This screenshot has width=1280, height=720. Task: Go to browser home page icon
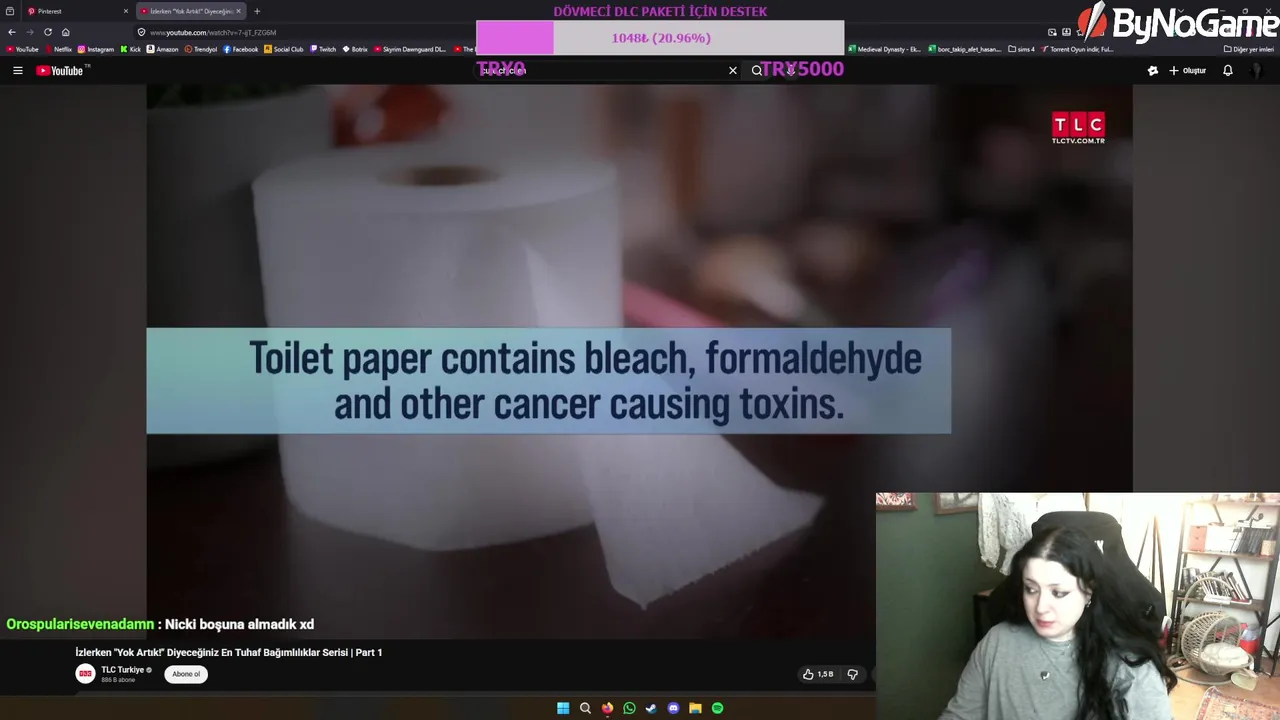[66, 32]
